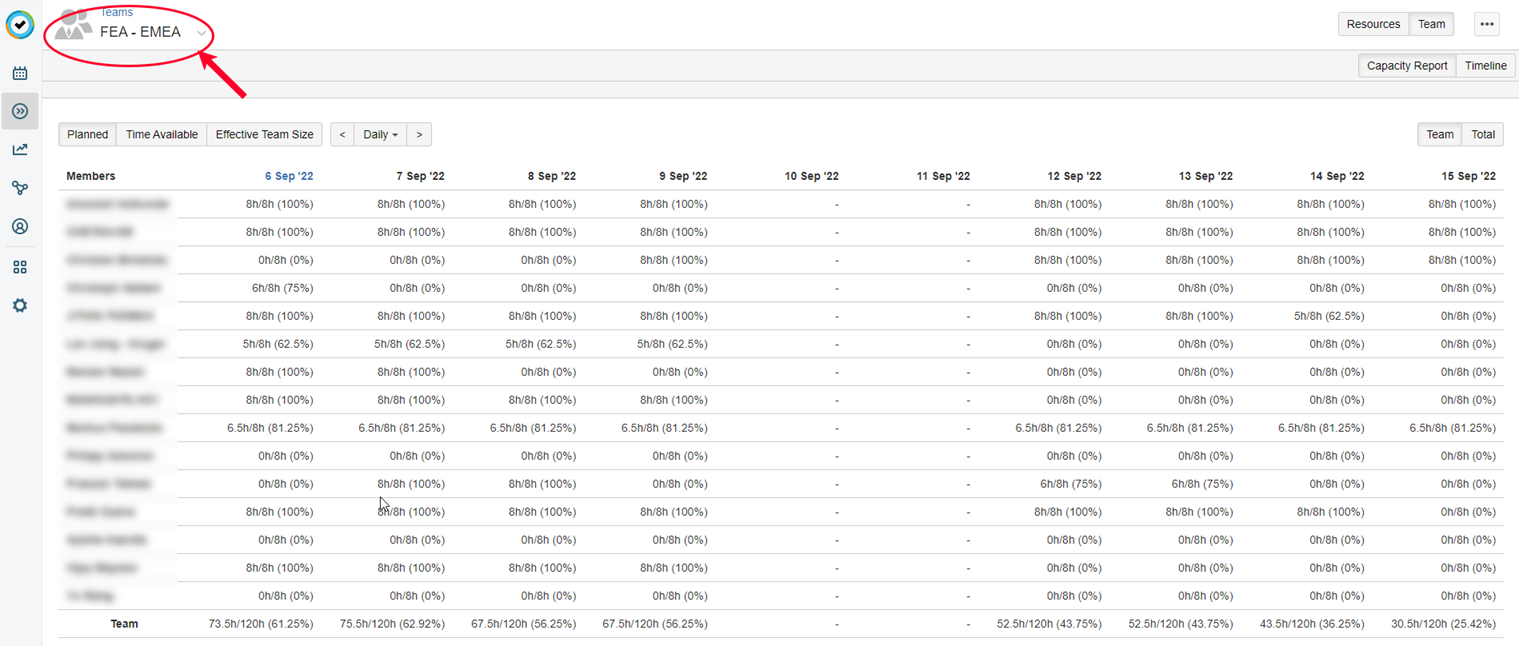The height and width of the screenshot is (646, 1519).
Task: Switch to the Timeline tab
Action: [1485, 66]
